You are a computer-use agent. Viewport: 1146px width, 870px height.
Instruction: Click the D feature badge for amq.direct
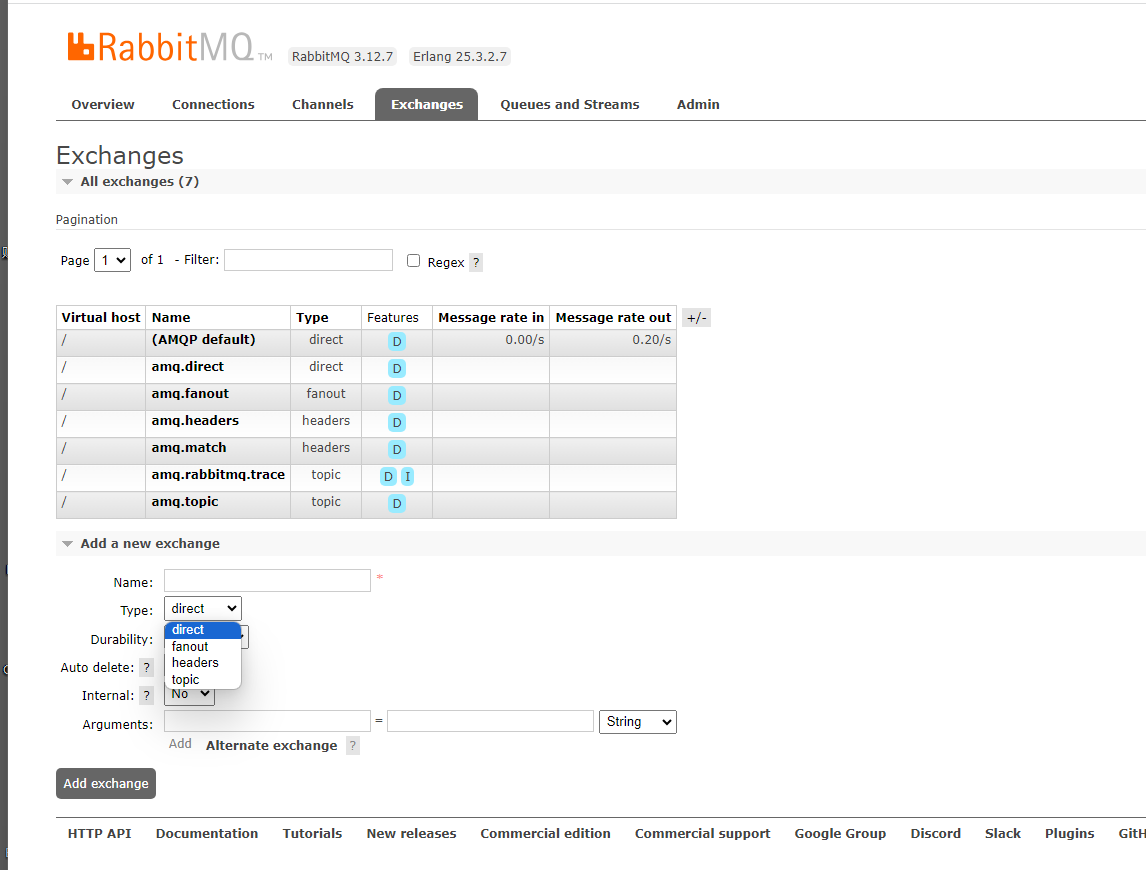click(397, 368)
